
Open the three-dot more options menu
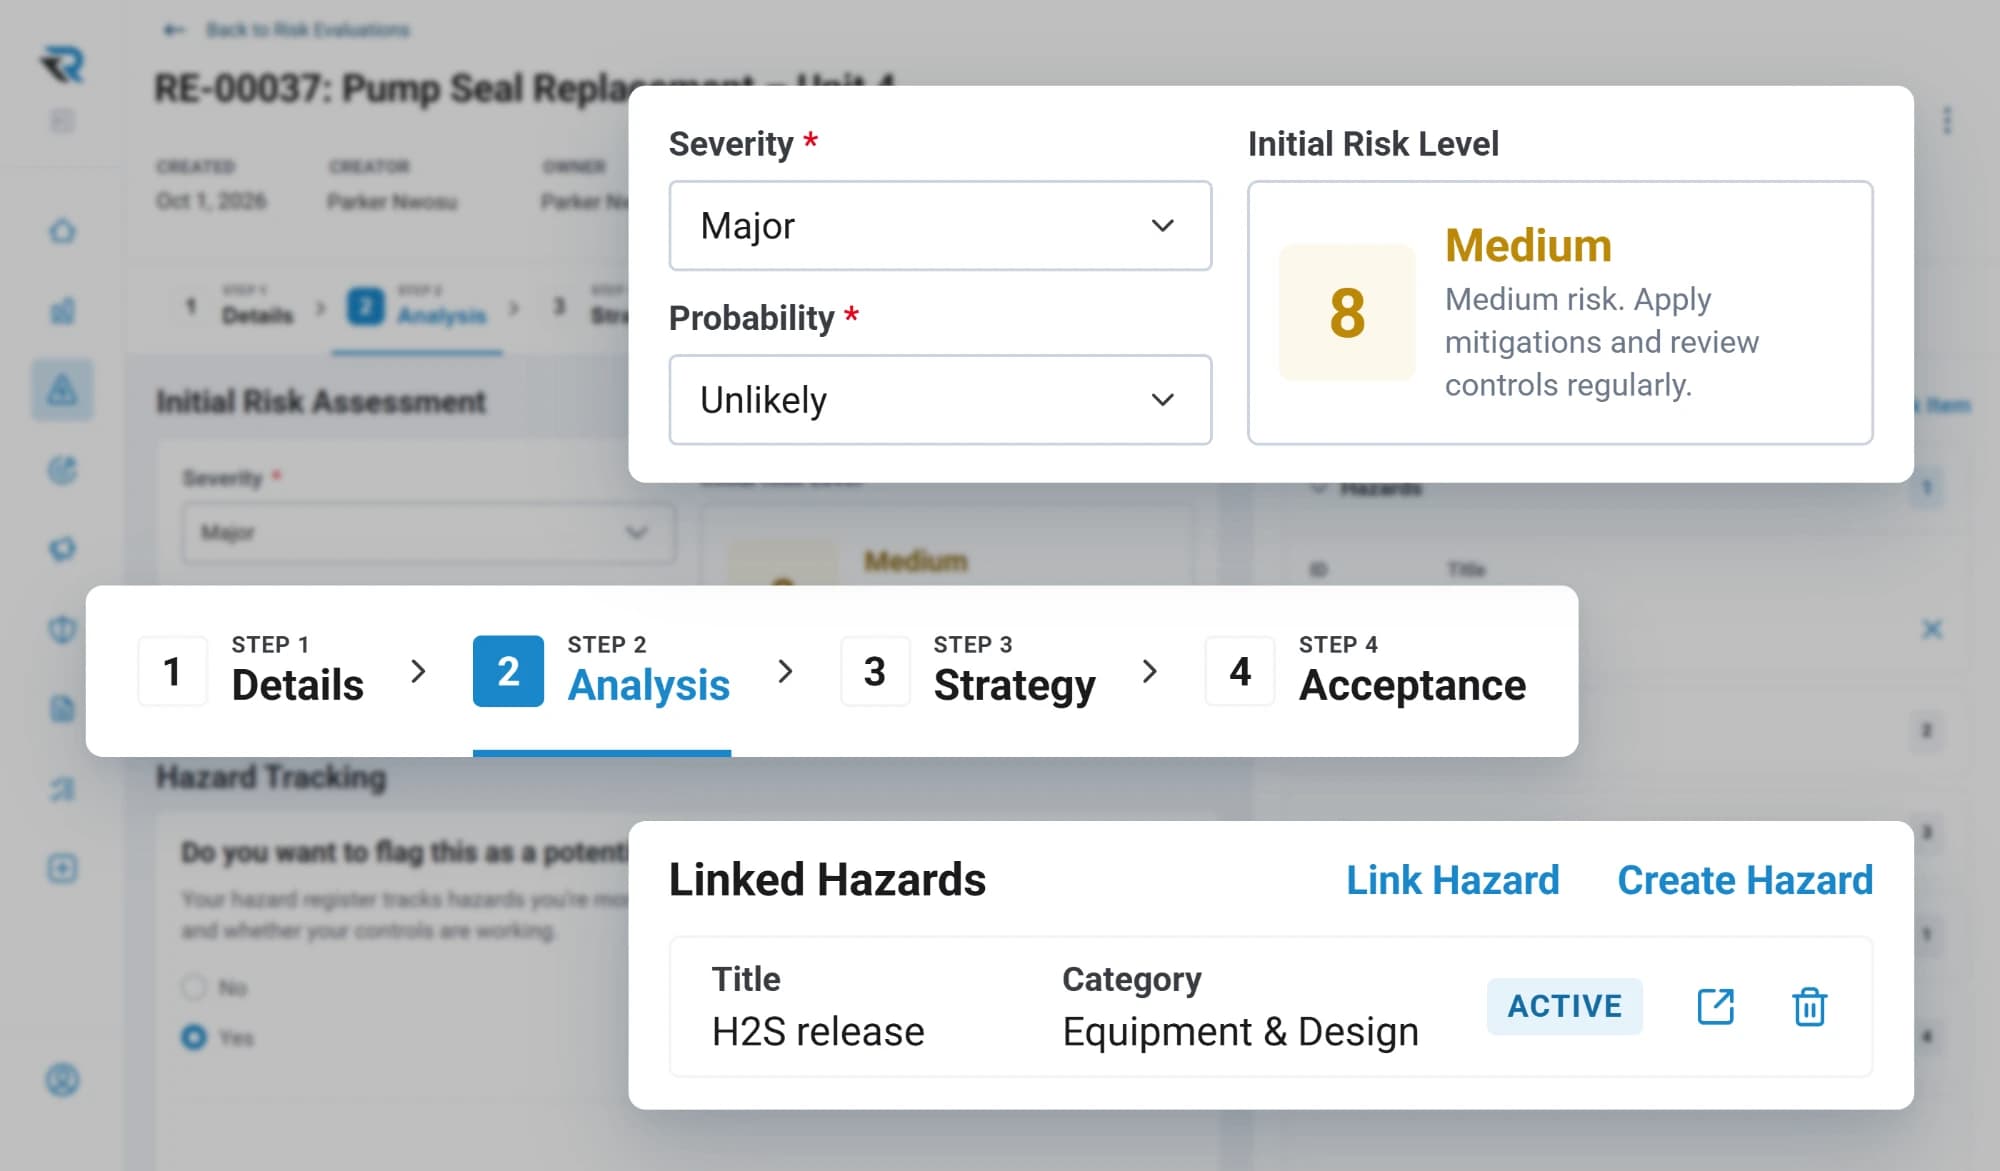click(1946, 121)
